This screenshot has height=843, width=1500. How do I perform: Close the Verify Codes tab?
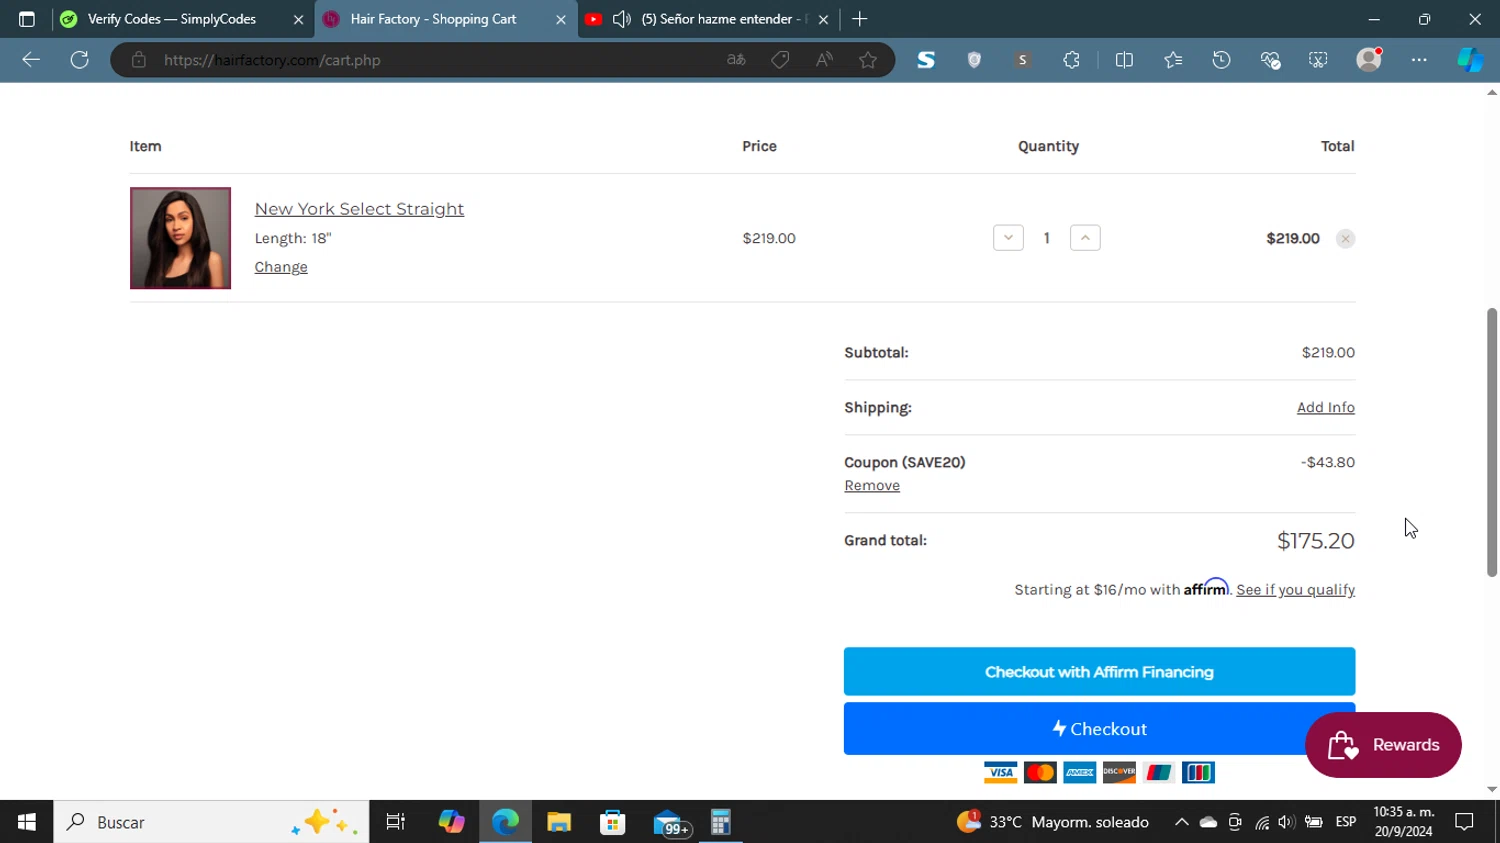coord(298,19)
